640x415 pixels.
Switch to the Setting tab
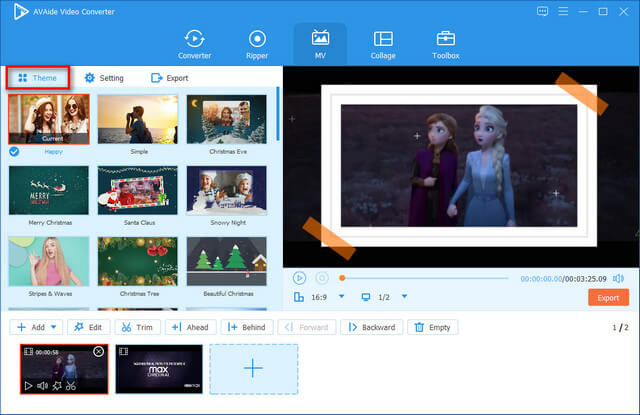point(104,78)
